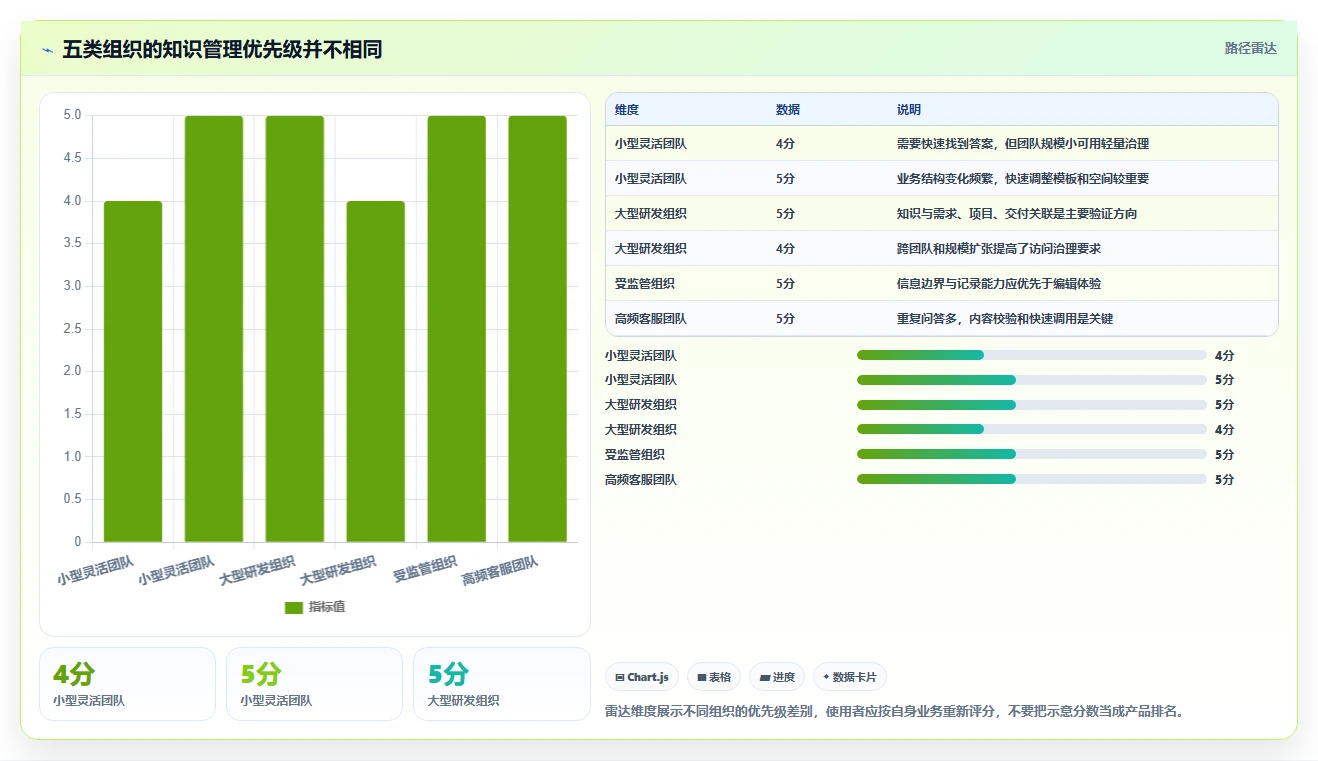Click the 维度 table column header
1318x761 pixels.
[x=627, y=110]
